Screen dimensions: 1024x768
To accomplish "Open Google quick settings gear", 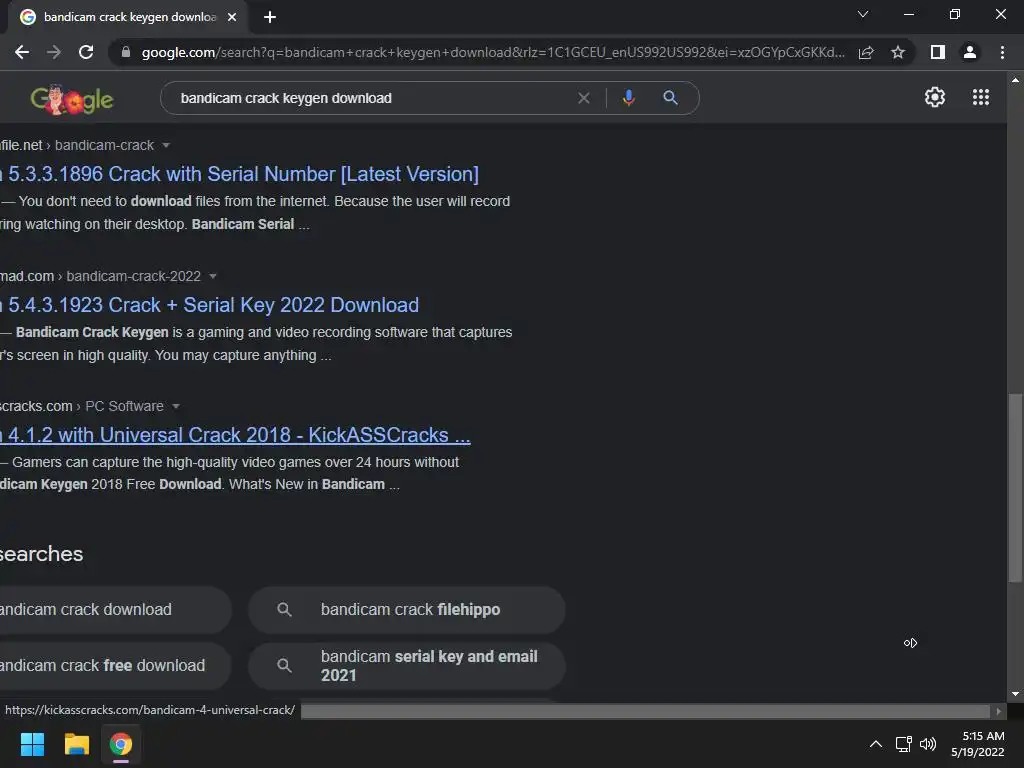I will pos(935,97).
